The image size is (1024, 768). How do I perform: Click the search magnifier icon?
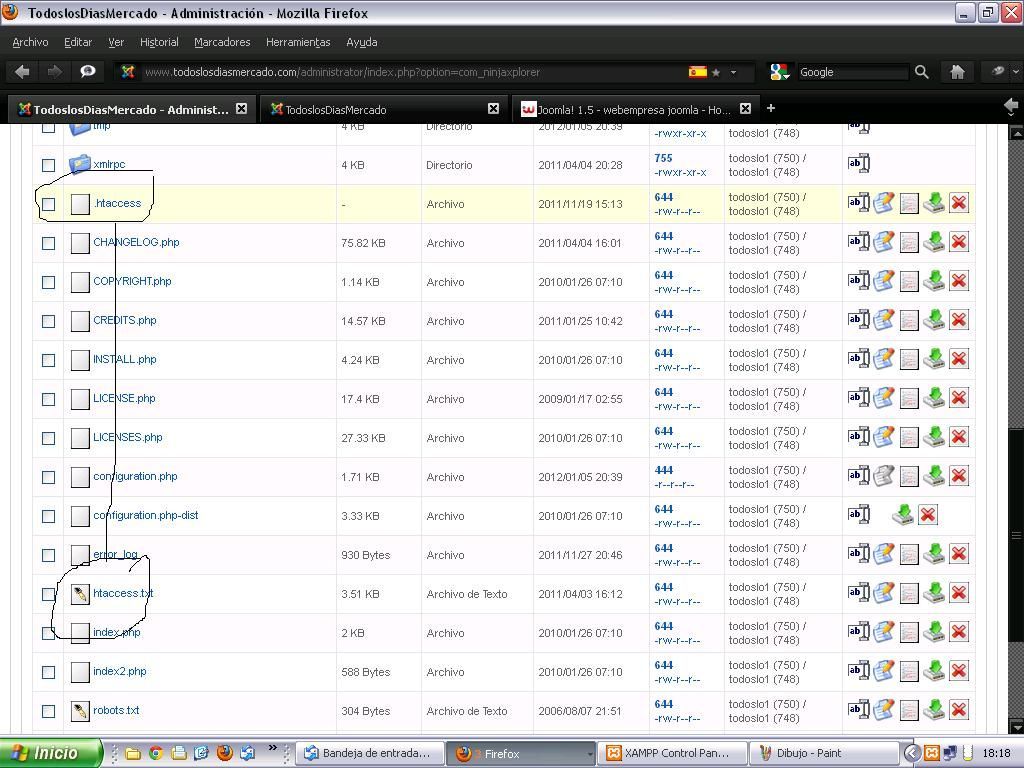point(921,72)
